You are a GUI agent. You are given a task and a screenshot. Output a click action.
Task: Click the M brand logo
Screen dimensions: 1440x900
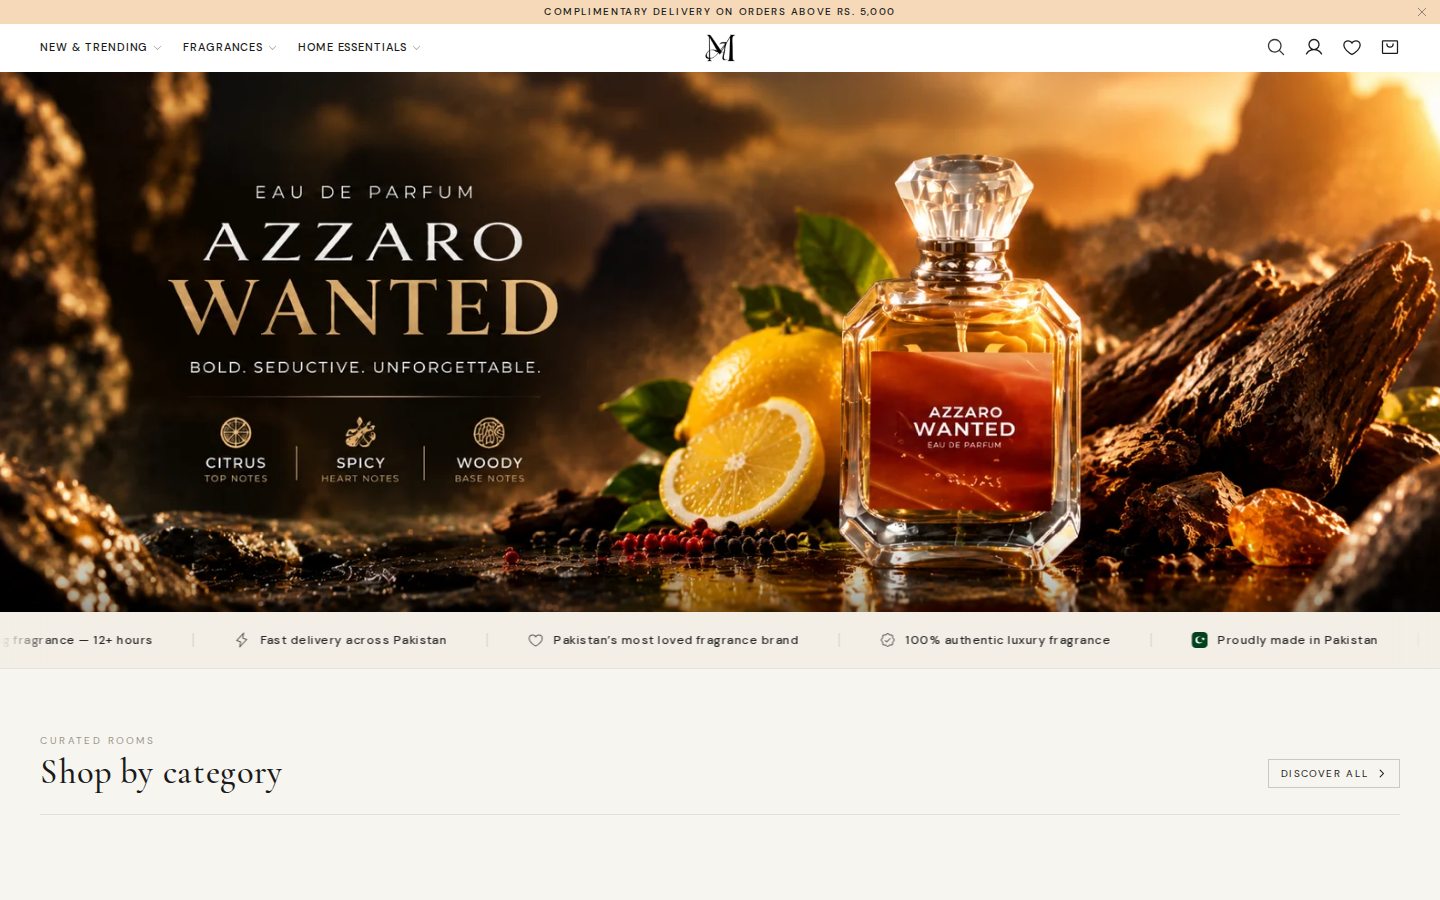[720, 48]
